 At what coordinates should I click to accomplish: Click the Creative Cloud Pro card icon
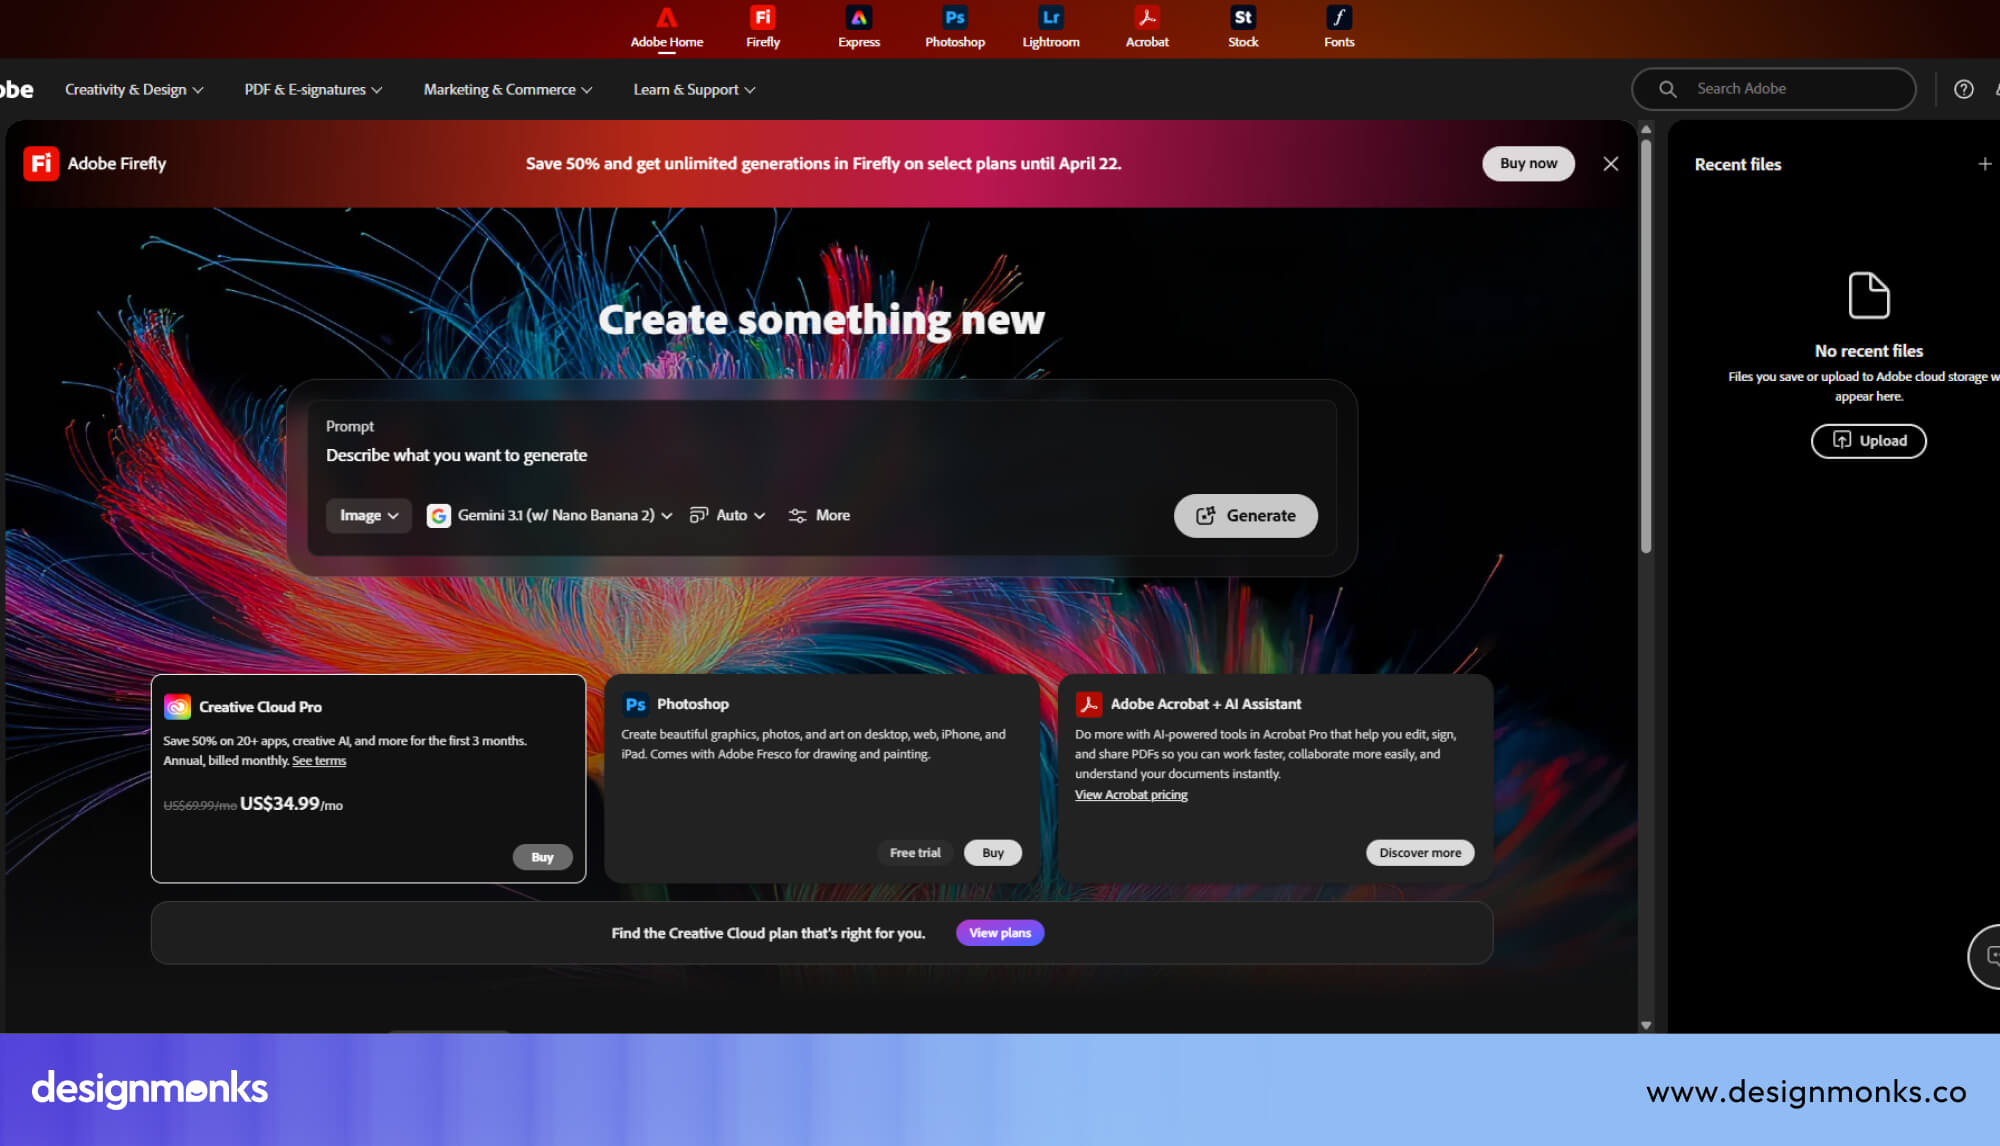click(x=177, y=707)
